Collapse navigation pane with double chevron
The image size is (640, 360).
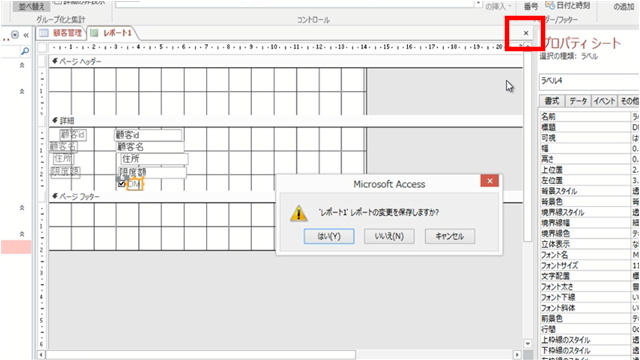(x=26, y=35)
